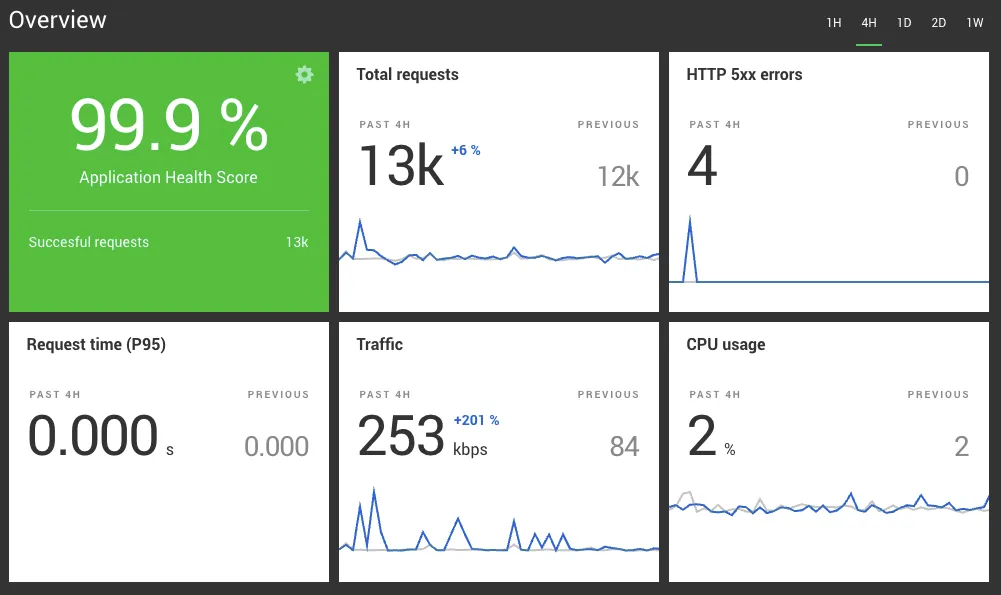1001x595 pixels.
Task: Select the 1H time range
Action: pos(834,22)
